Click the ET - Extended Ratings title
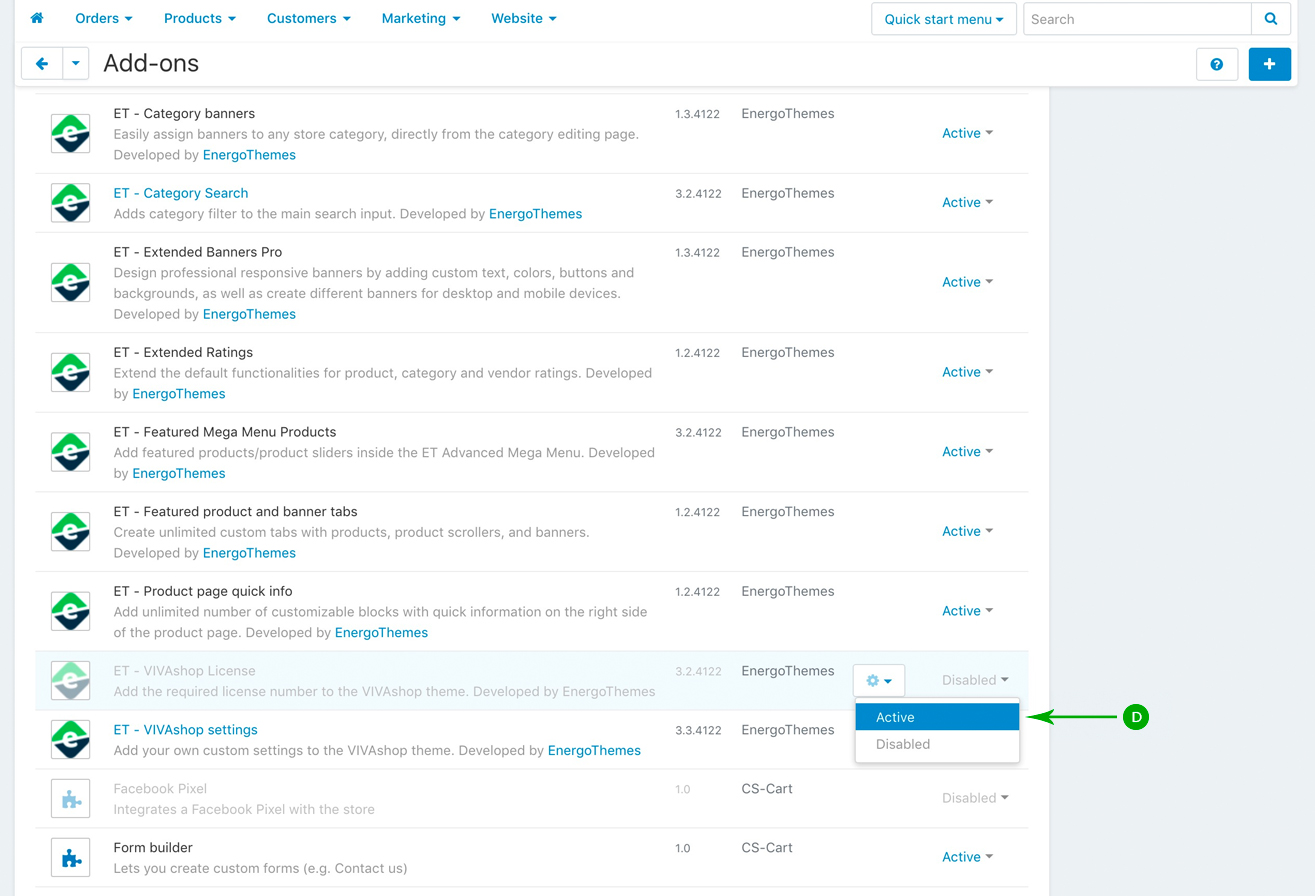 pos(183,352)
